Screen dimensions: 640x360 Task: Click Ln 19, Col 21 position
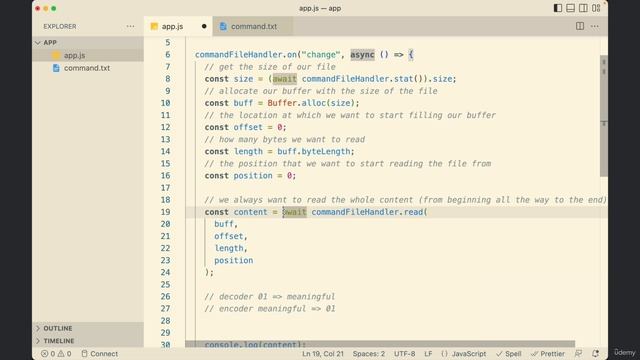[323, 353]
